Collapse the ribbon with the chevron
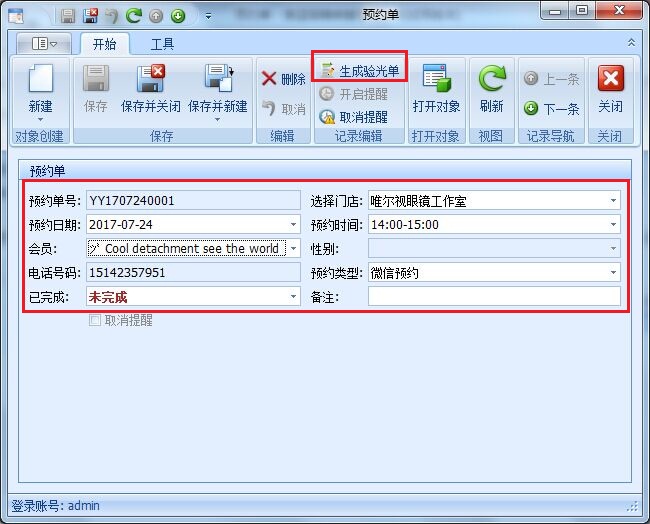The width and height of the screenshot is (650, 524). coord(631,43)
